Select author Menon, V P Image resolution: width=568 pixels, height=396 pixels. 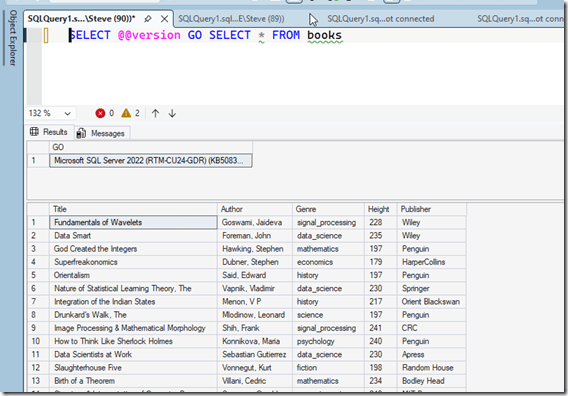pos(255,301)
